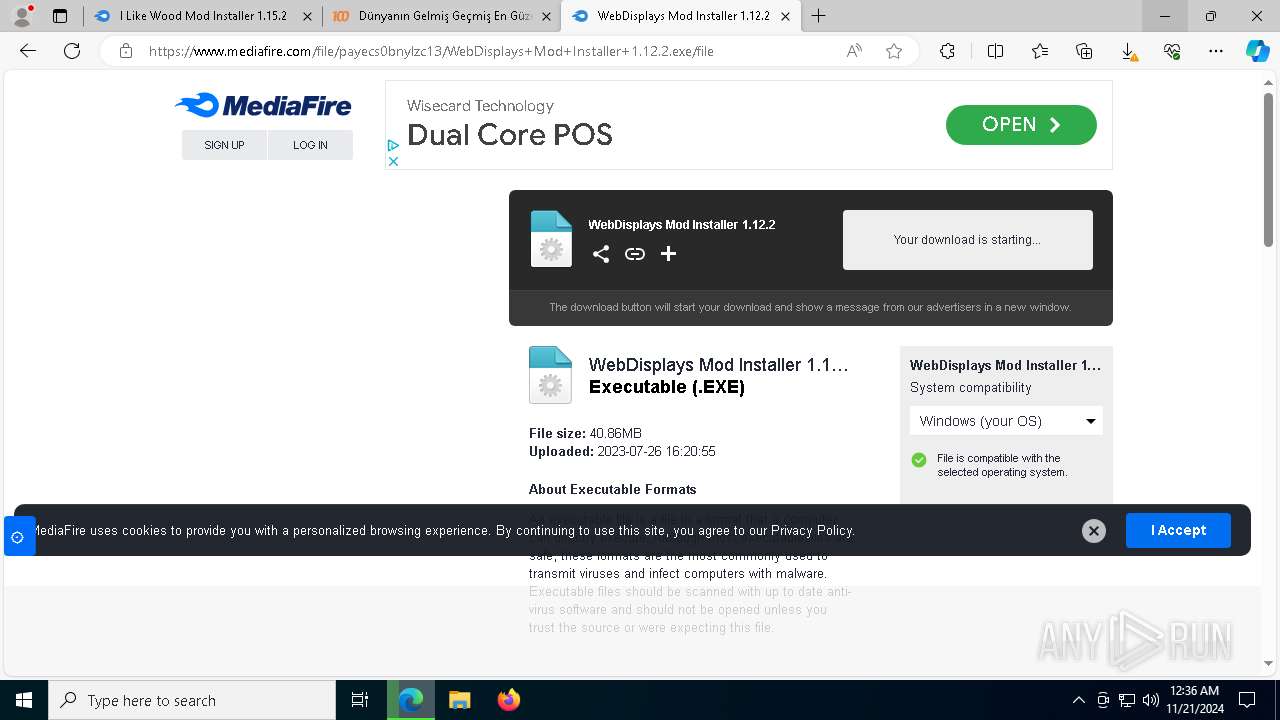
Task: Close the WebDisplays Mod Installer tab
Action: tap(786, 16)
